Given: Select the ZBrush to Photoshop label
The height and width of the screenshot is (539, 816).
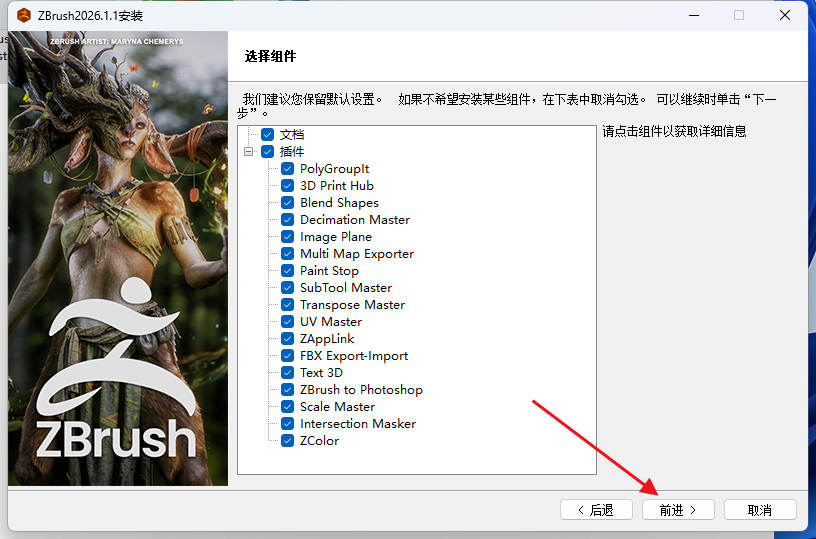Looking at the screenshot, I should (x=361, y=390).
